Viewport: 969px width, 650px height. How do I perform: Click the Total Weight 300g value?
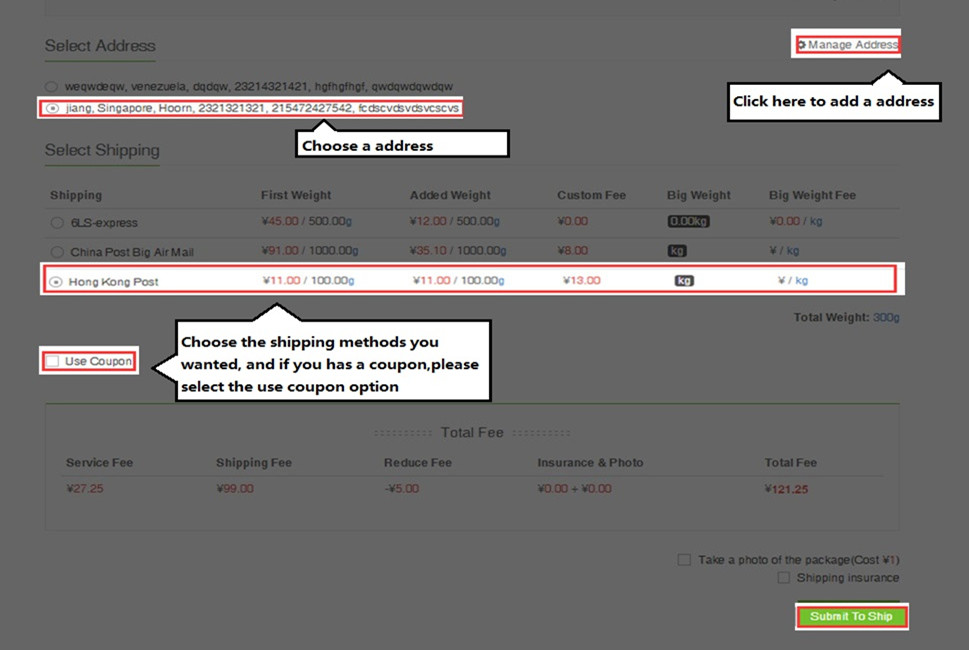coord(887,318)
